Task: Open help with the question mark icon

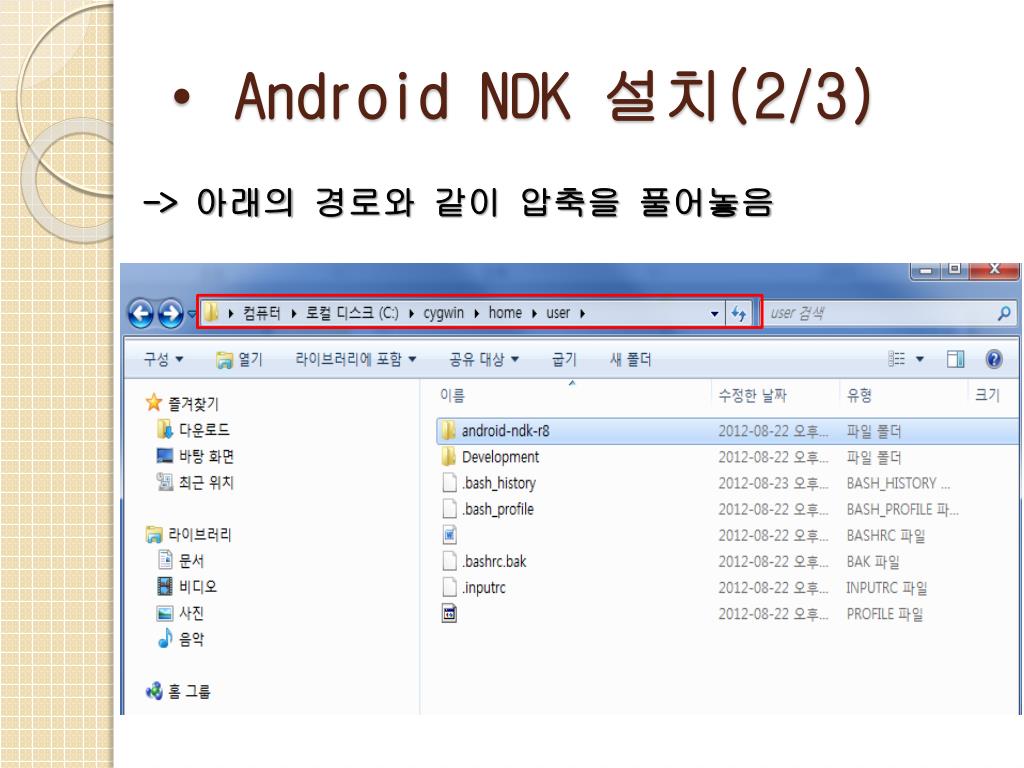Action: point(994,359)
